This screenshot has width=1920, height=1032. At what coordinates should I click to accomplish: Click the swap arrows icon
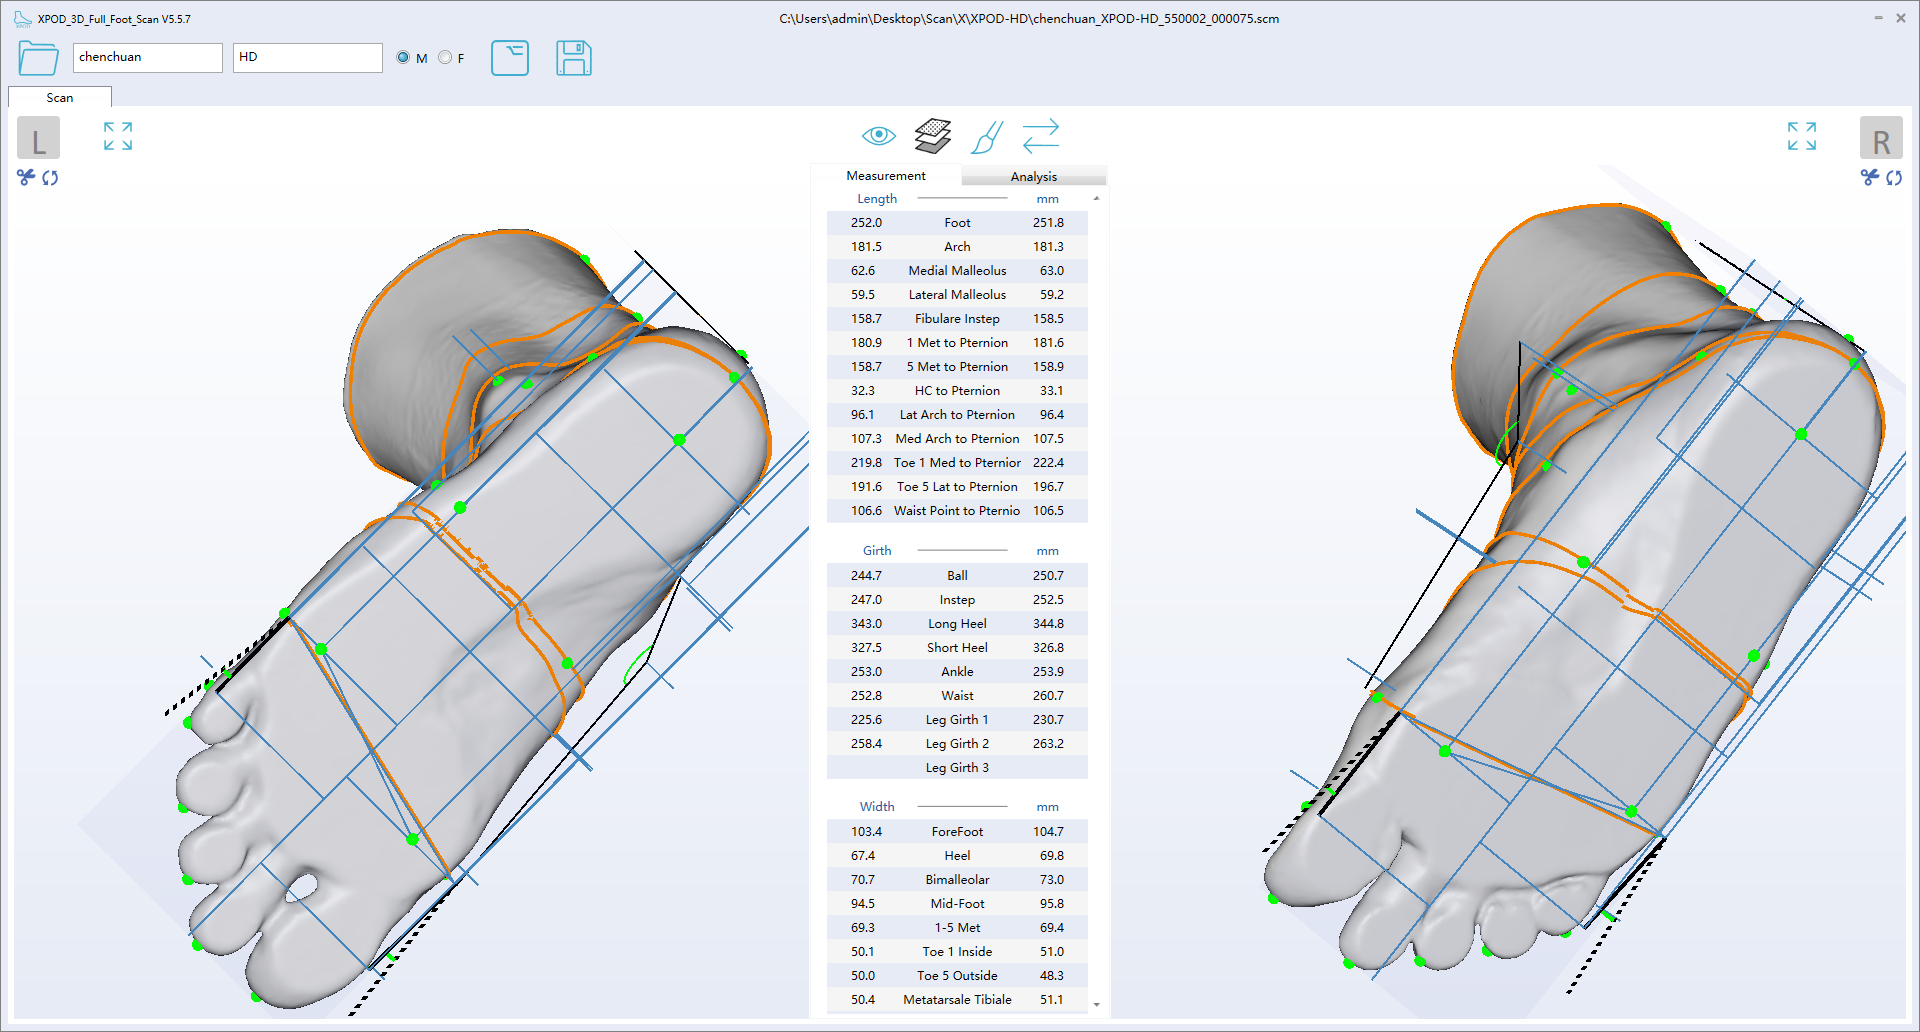pyautogui.click(x=1040, y=136)
